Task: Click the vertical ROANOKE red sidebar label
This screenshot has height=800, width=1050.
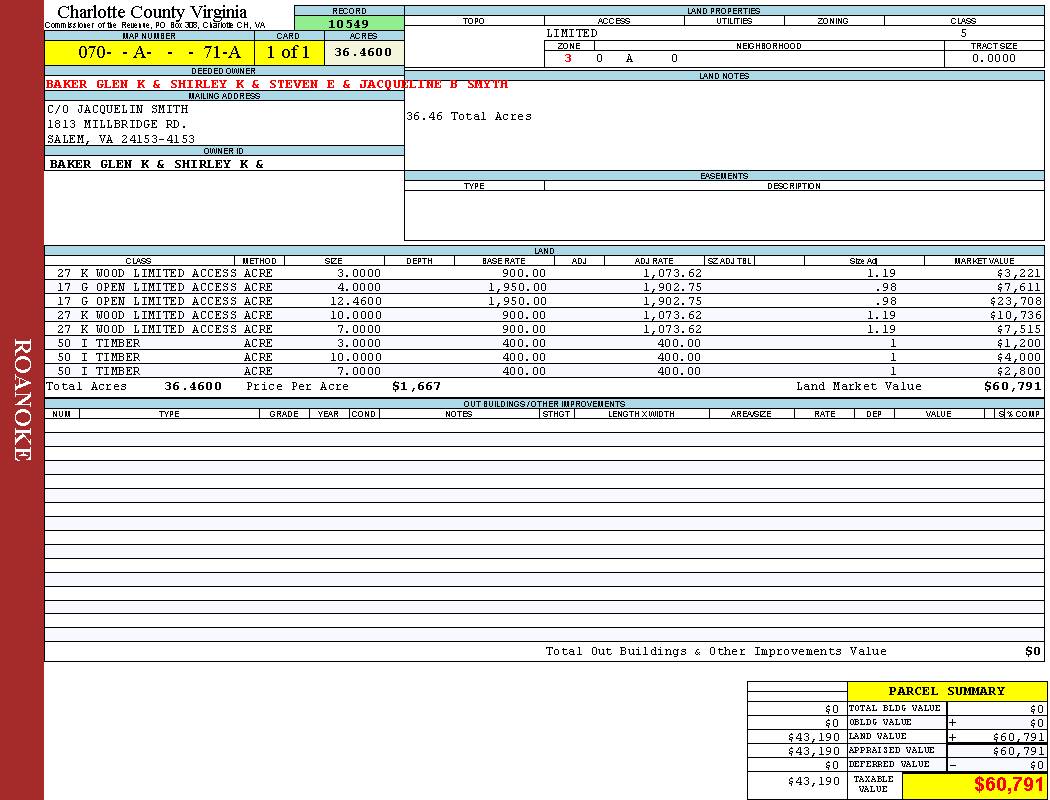Action: tap(22, 400)
